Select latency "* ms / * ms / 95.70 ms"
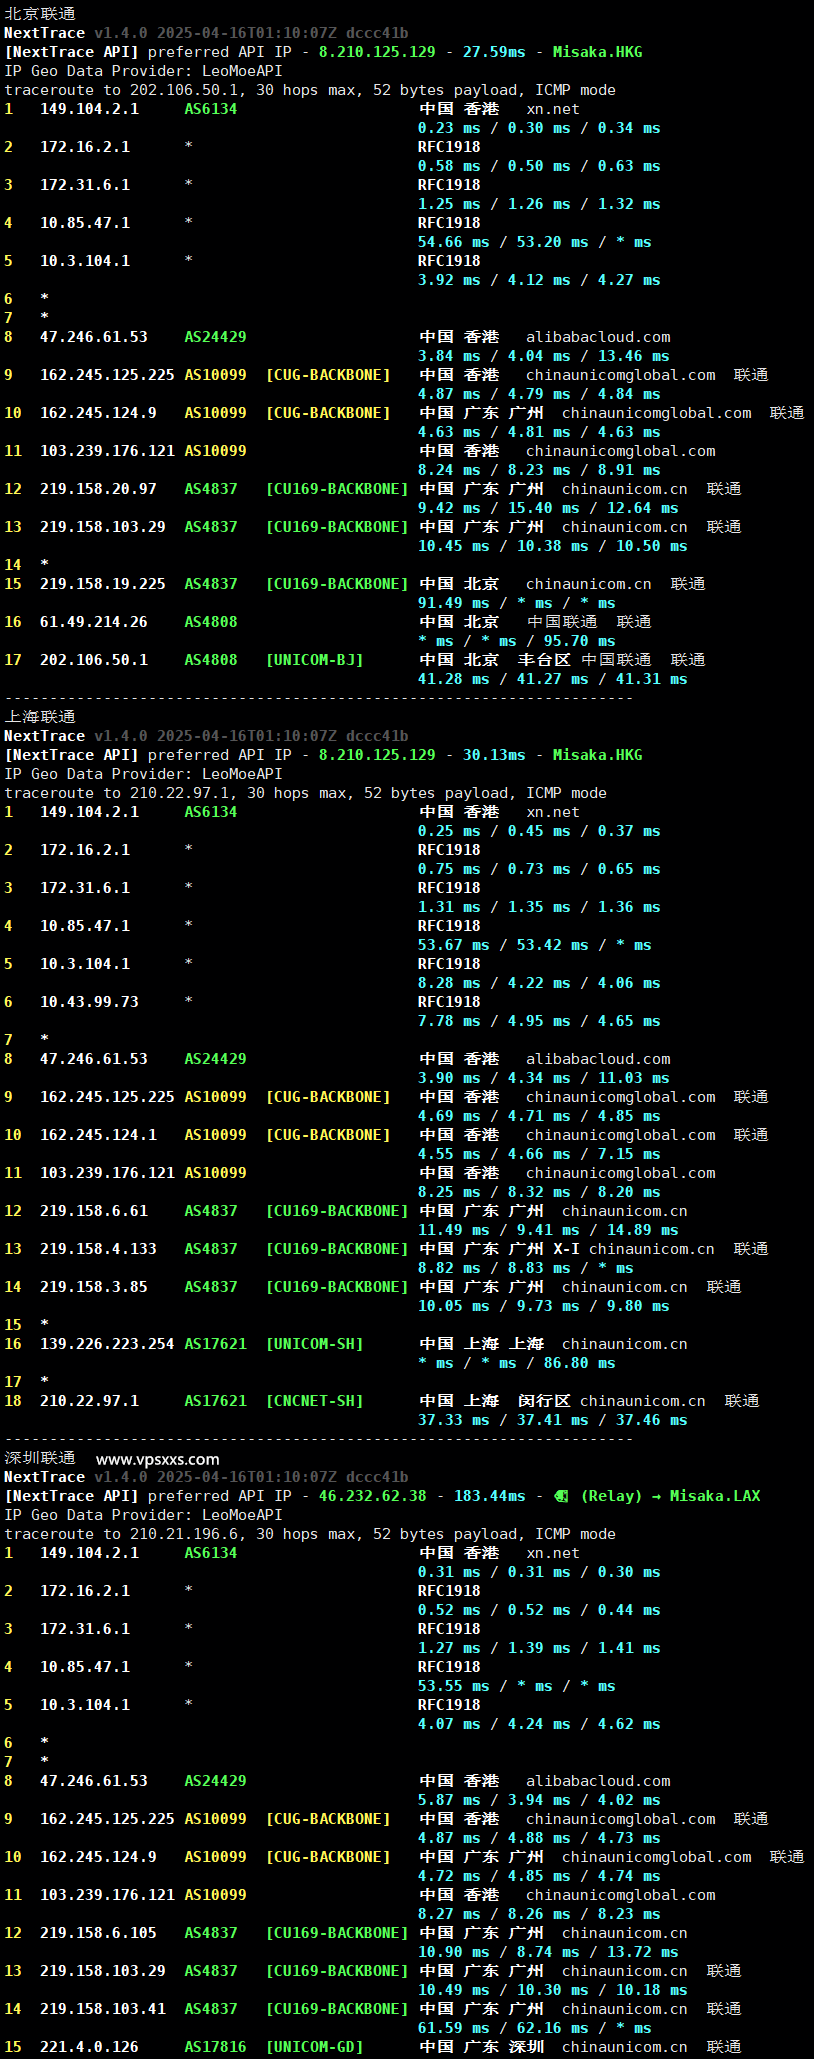Image resolution: width=814 pixels, height=2059 pixels. click(x=517, y=641)
